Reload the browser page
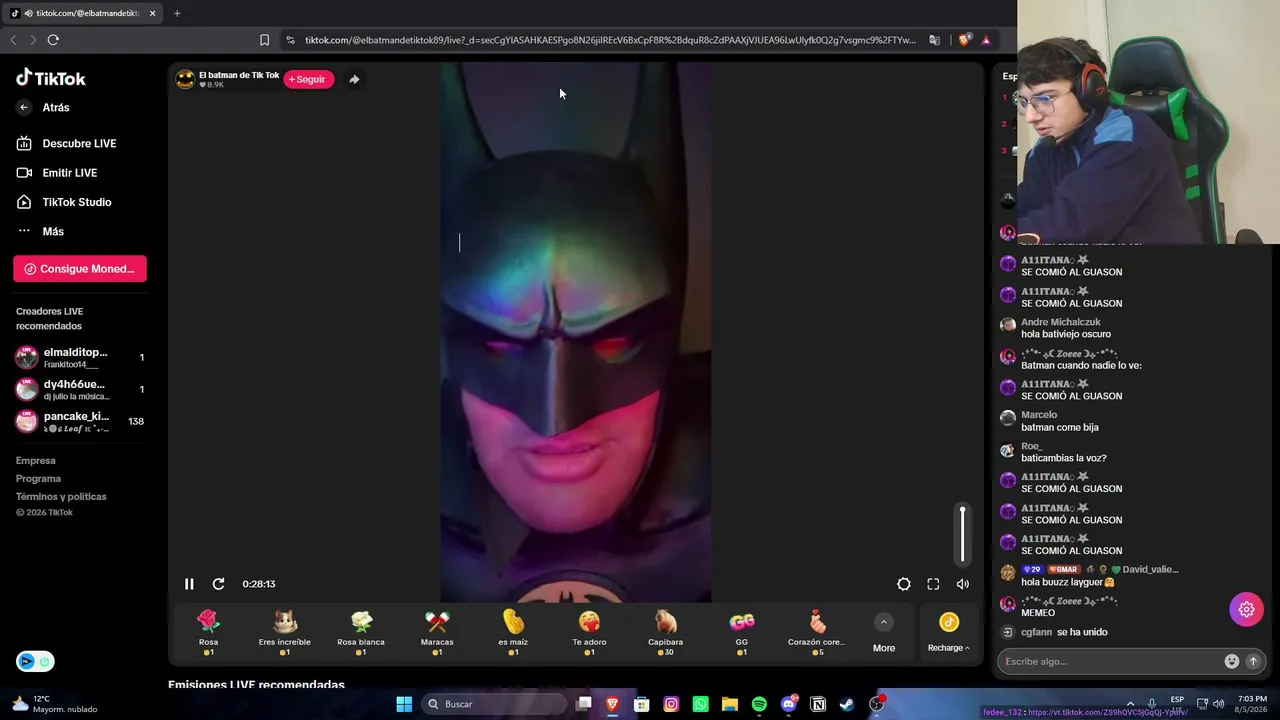Image resolution: width=1280 pixels, height=720 pixels. [x=53, y=40]
